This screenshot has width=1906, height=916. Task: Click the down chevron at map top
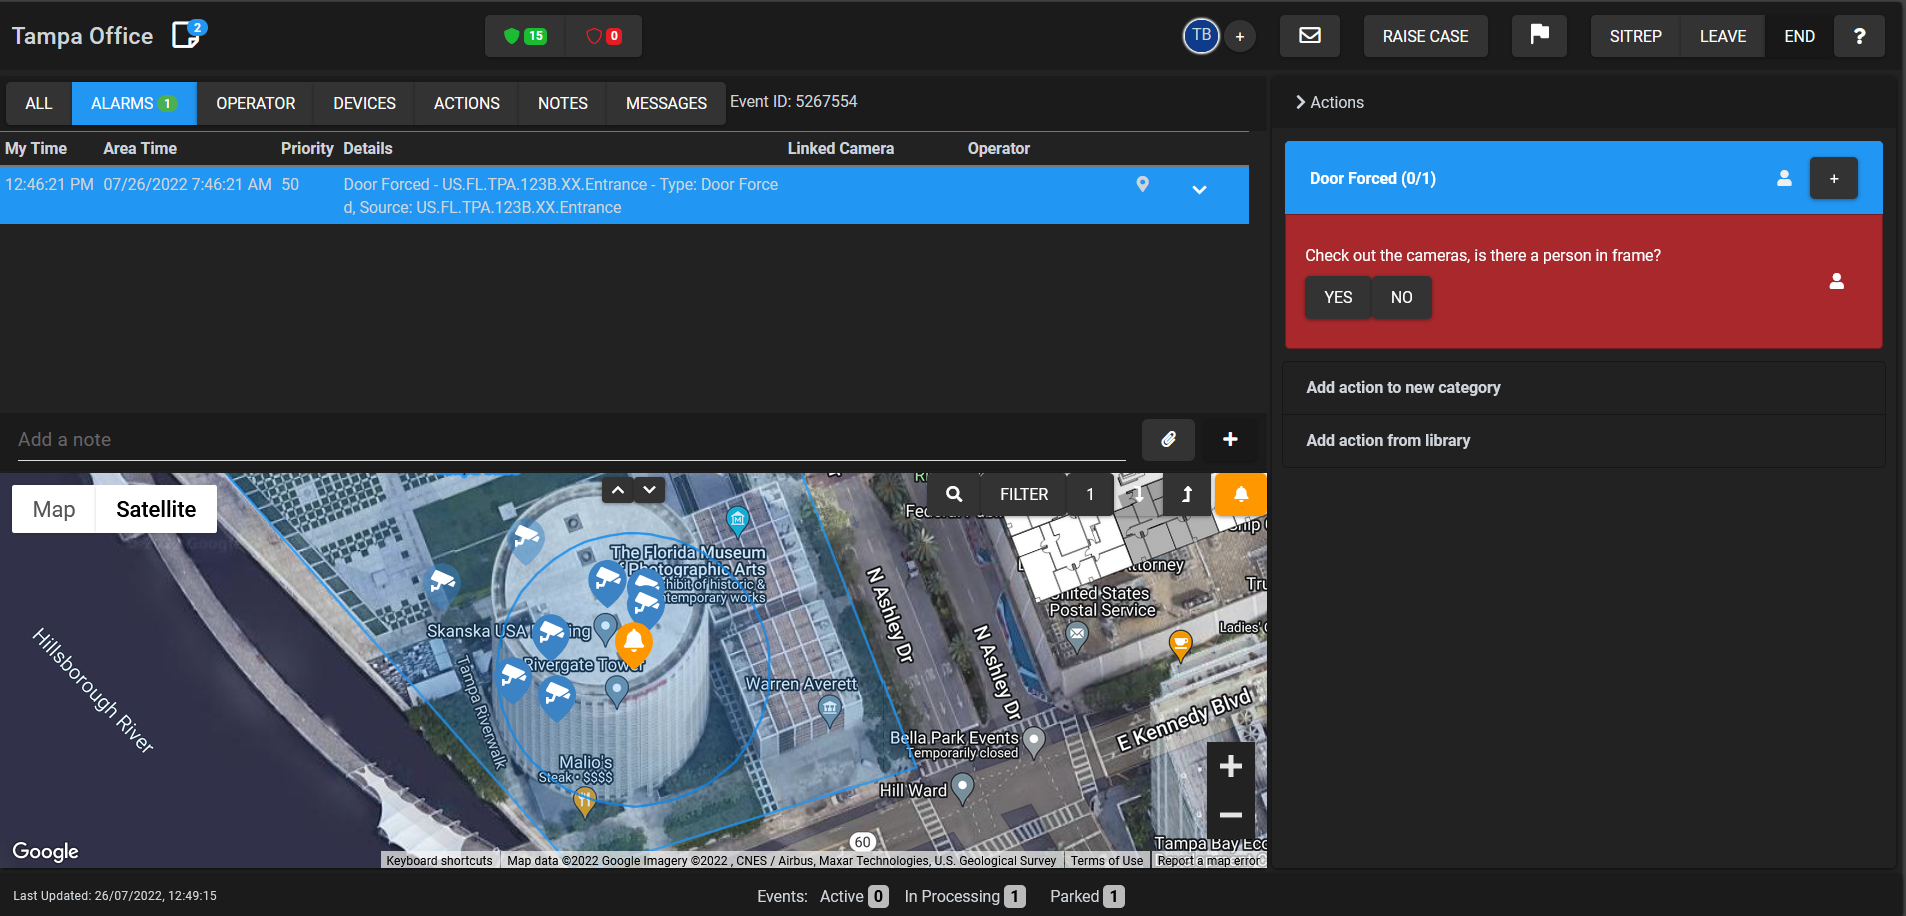(x=650, y=490)
